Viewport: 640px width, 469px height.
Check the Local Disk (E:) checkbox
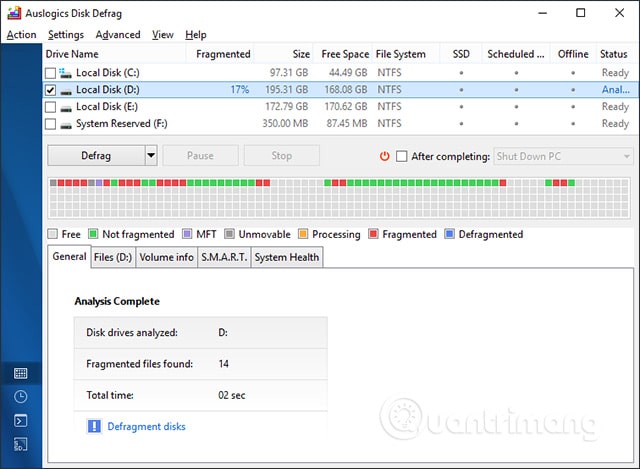click(x=50, y=107)
